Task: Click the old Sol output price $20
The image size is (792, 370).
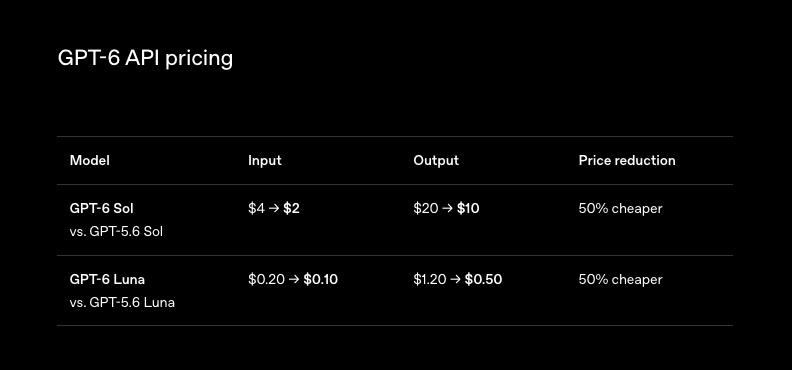Action: (x=426, y=208)
